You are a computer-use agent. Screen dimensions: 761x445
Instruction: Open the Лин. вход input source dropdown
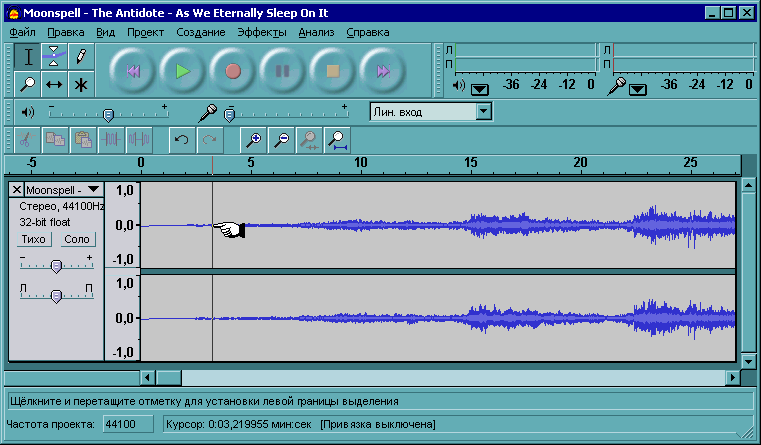pyautogui.click(x=483, y=112)
